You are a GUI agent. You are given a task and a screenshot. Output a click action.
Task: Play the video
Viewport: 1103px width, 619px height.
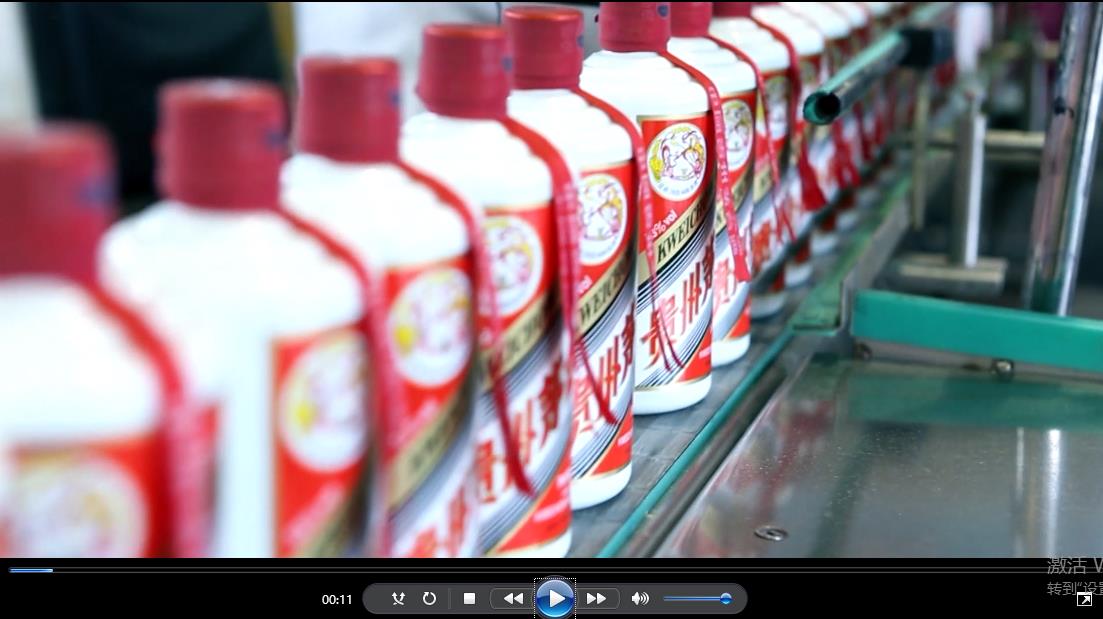554,599
